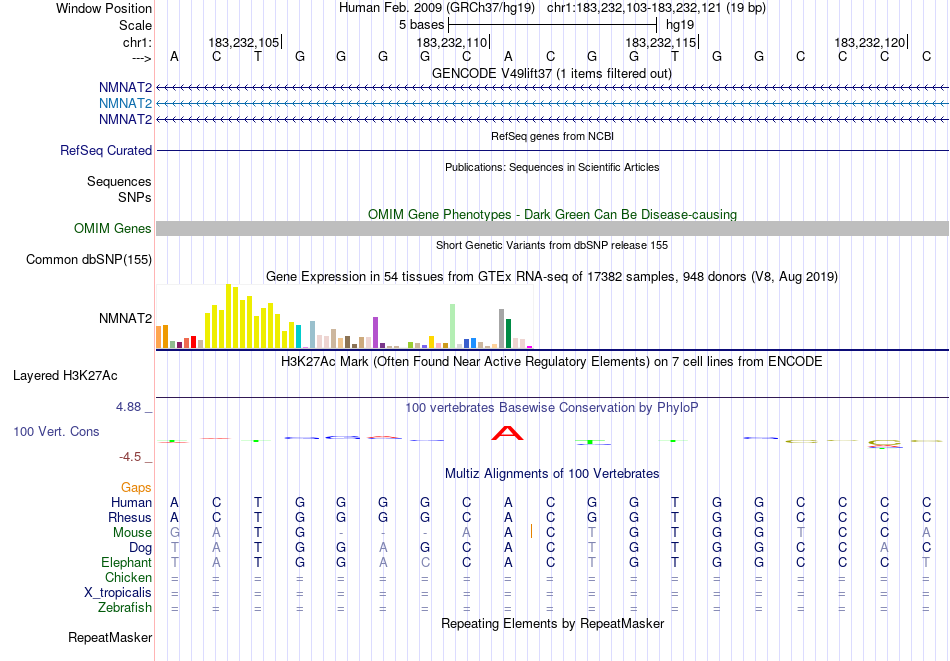Click the RepeatMasker track label
Image resolution: width=950 pixels, height=661 pixels.
pos(110,637)
